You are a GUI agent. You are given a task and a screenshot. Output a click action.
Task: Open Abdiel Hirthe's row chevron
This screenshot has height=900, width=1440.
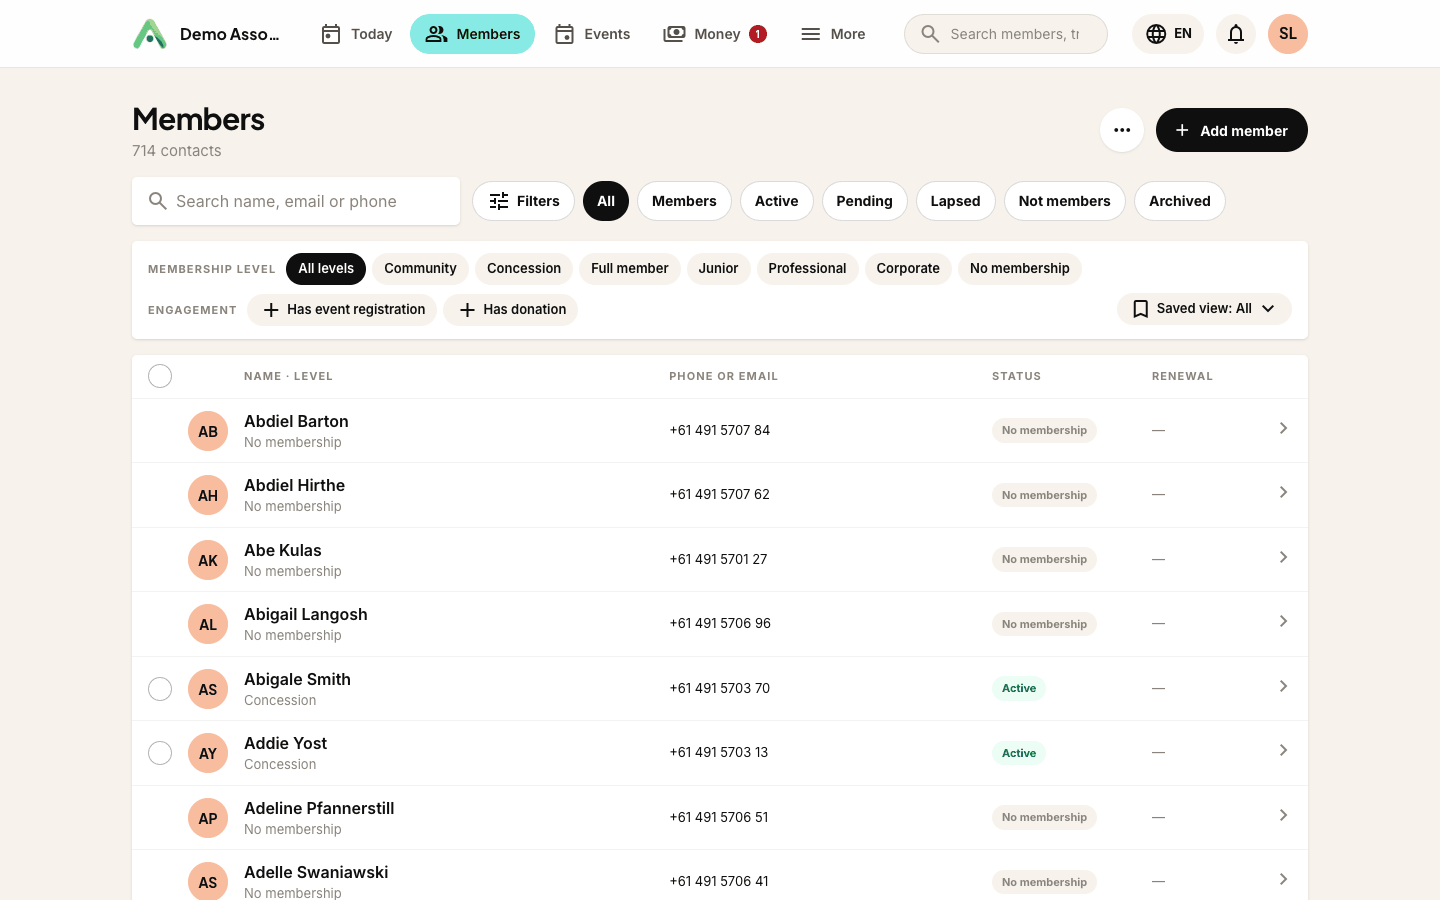[1283, 492]
